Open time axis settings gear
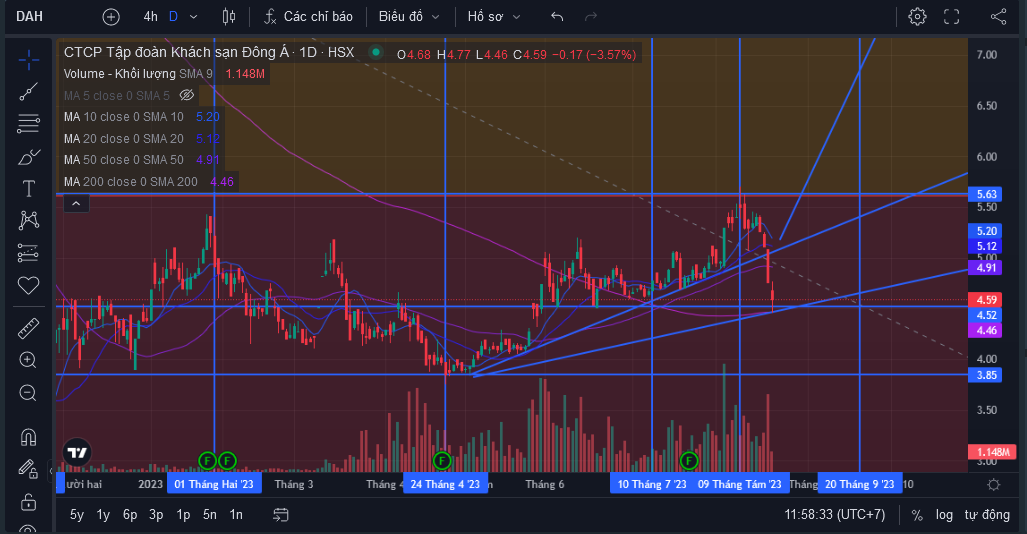1027x534 pixels. click(x=994, y=485)
